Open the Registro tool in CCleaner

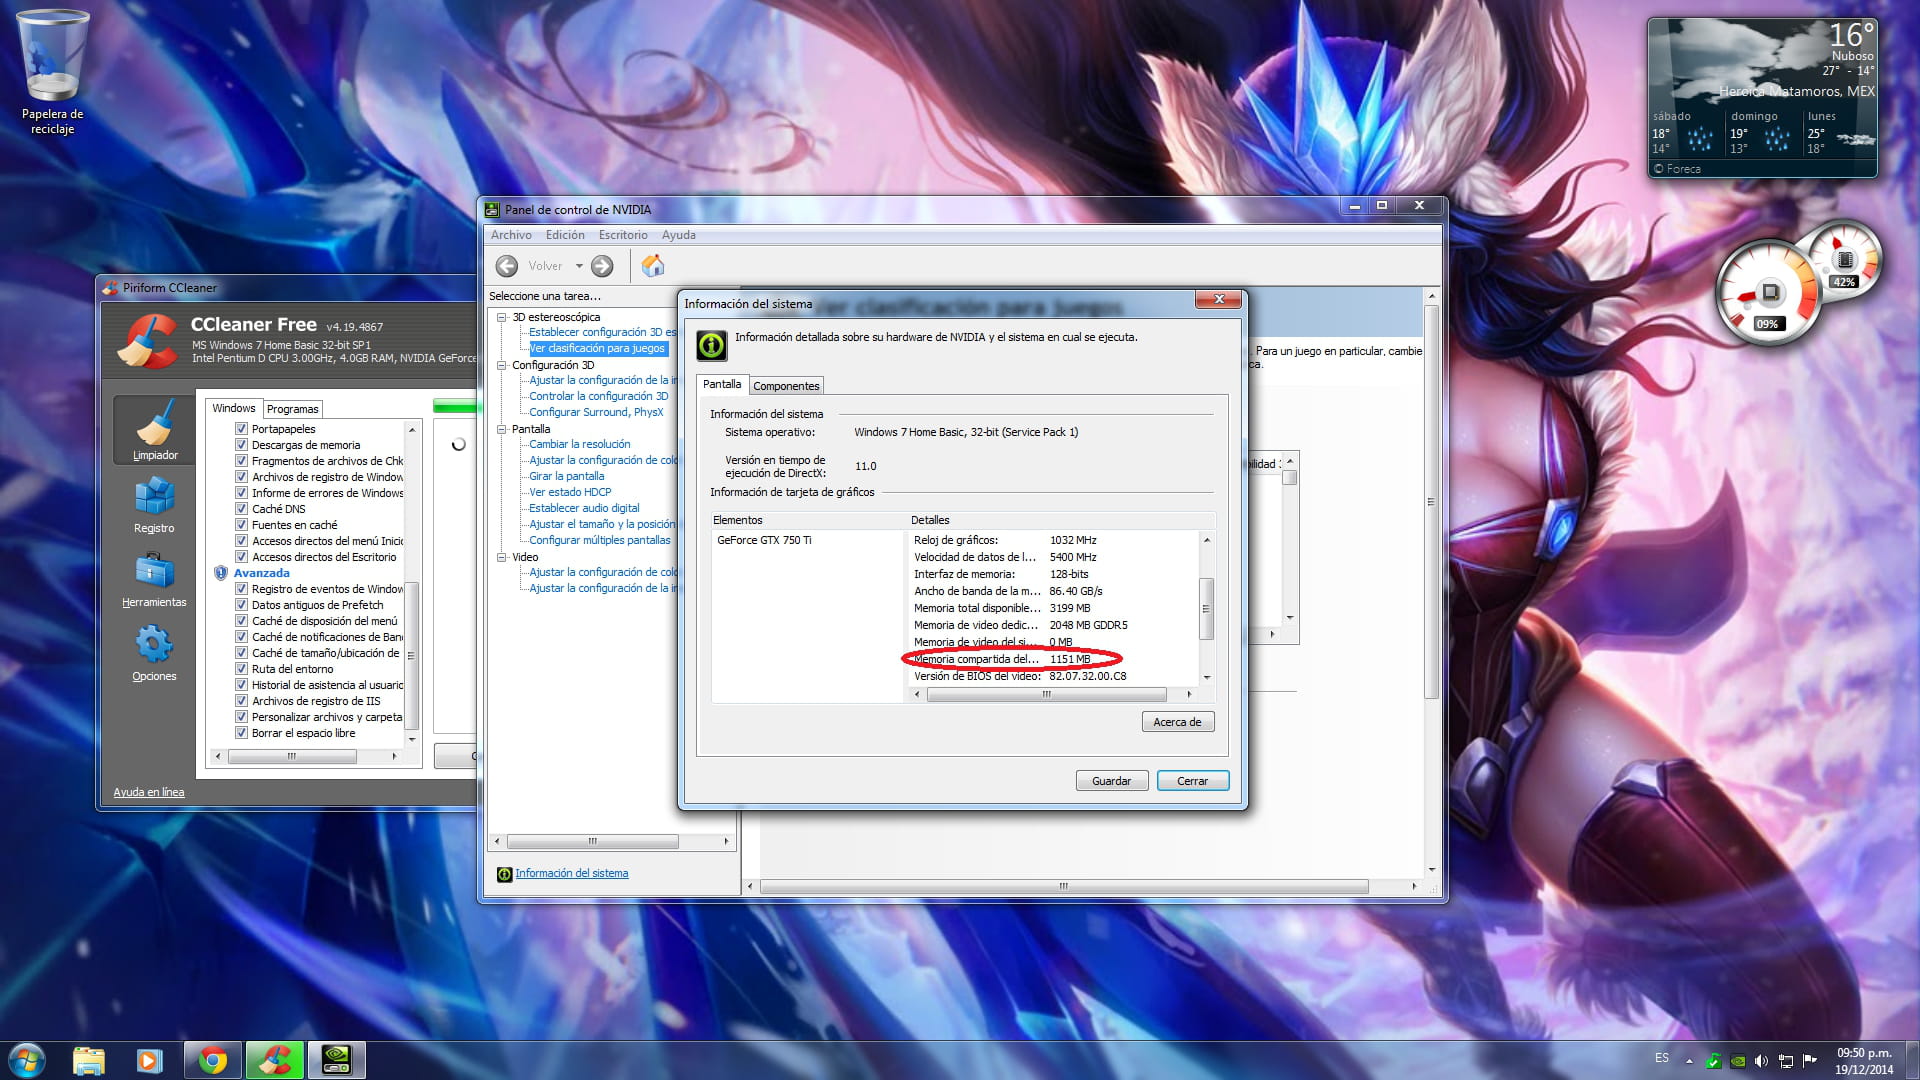154,505
